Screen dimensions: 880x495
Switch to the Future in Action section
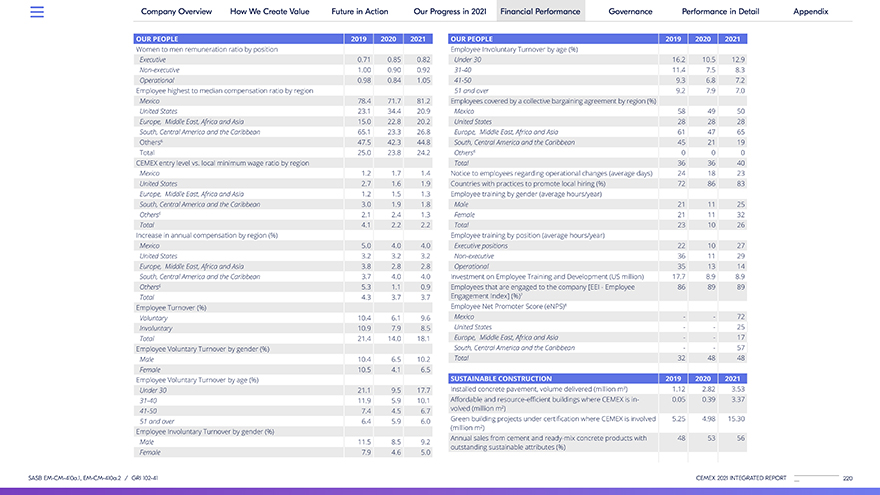coord(361,12)
